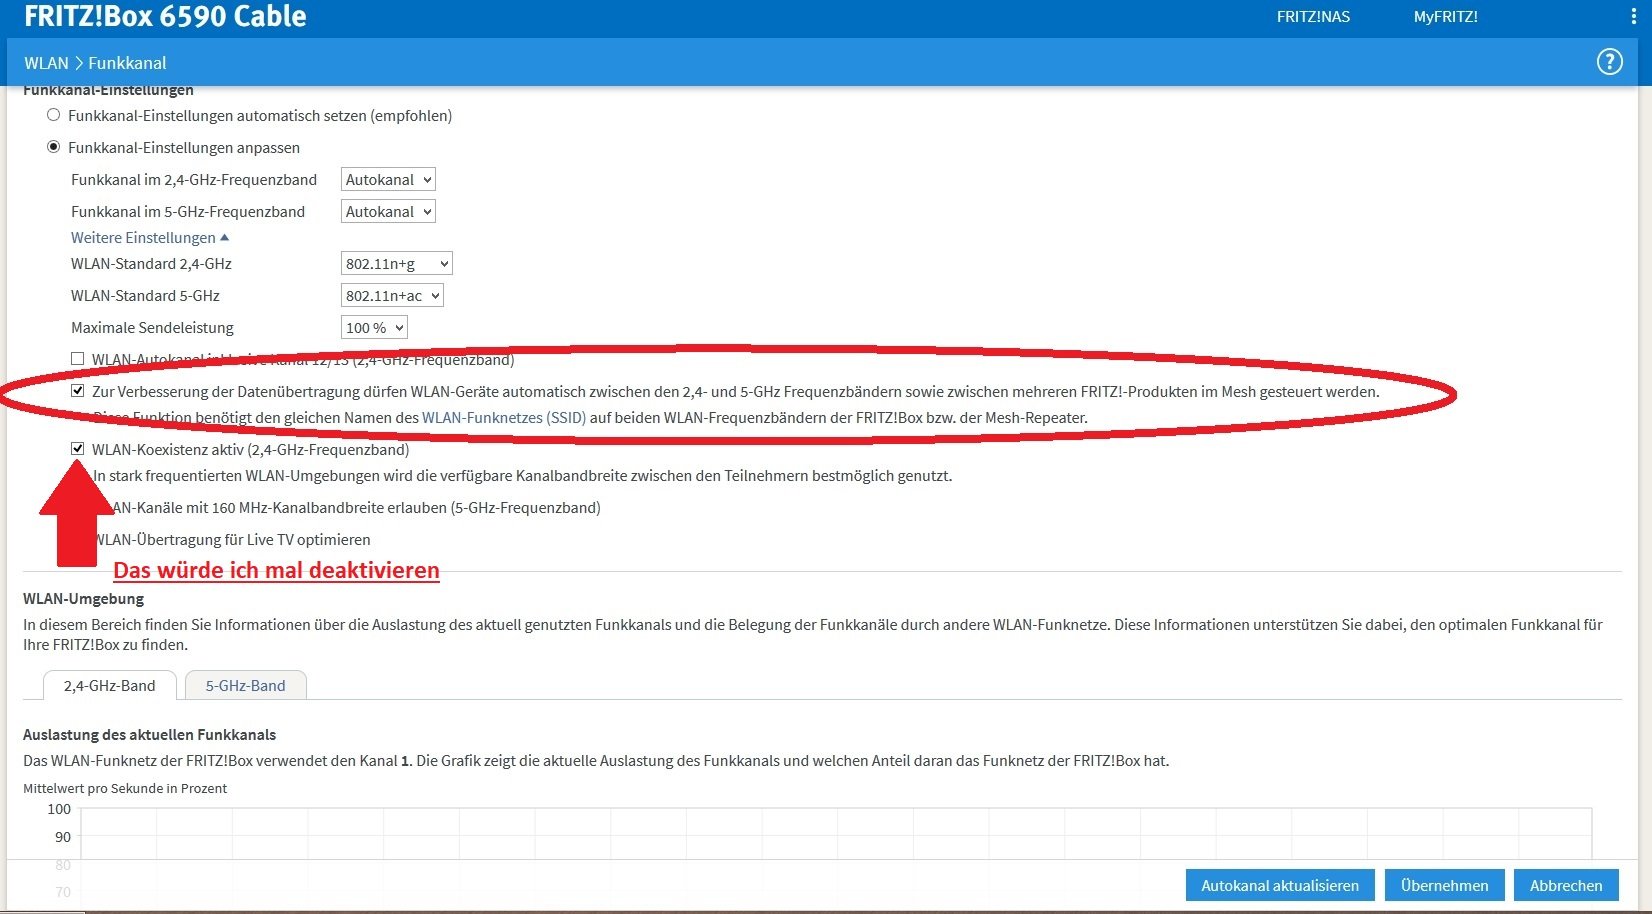
Task: Open Maximale Sendeleistung dropdown
Action: tap(374, 328)
